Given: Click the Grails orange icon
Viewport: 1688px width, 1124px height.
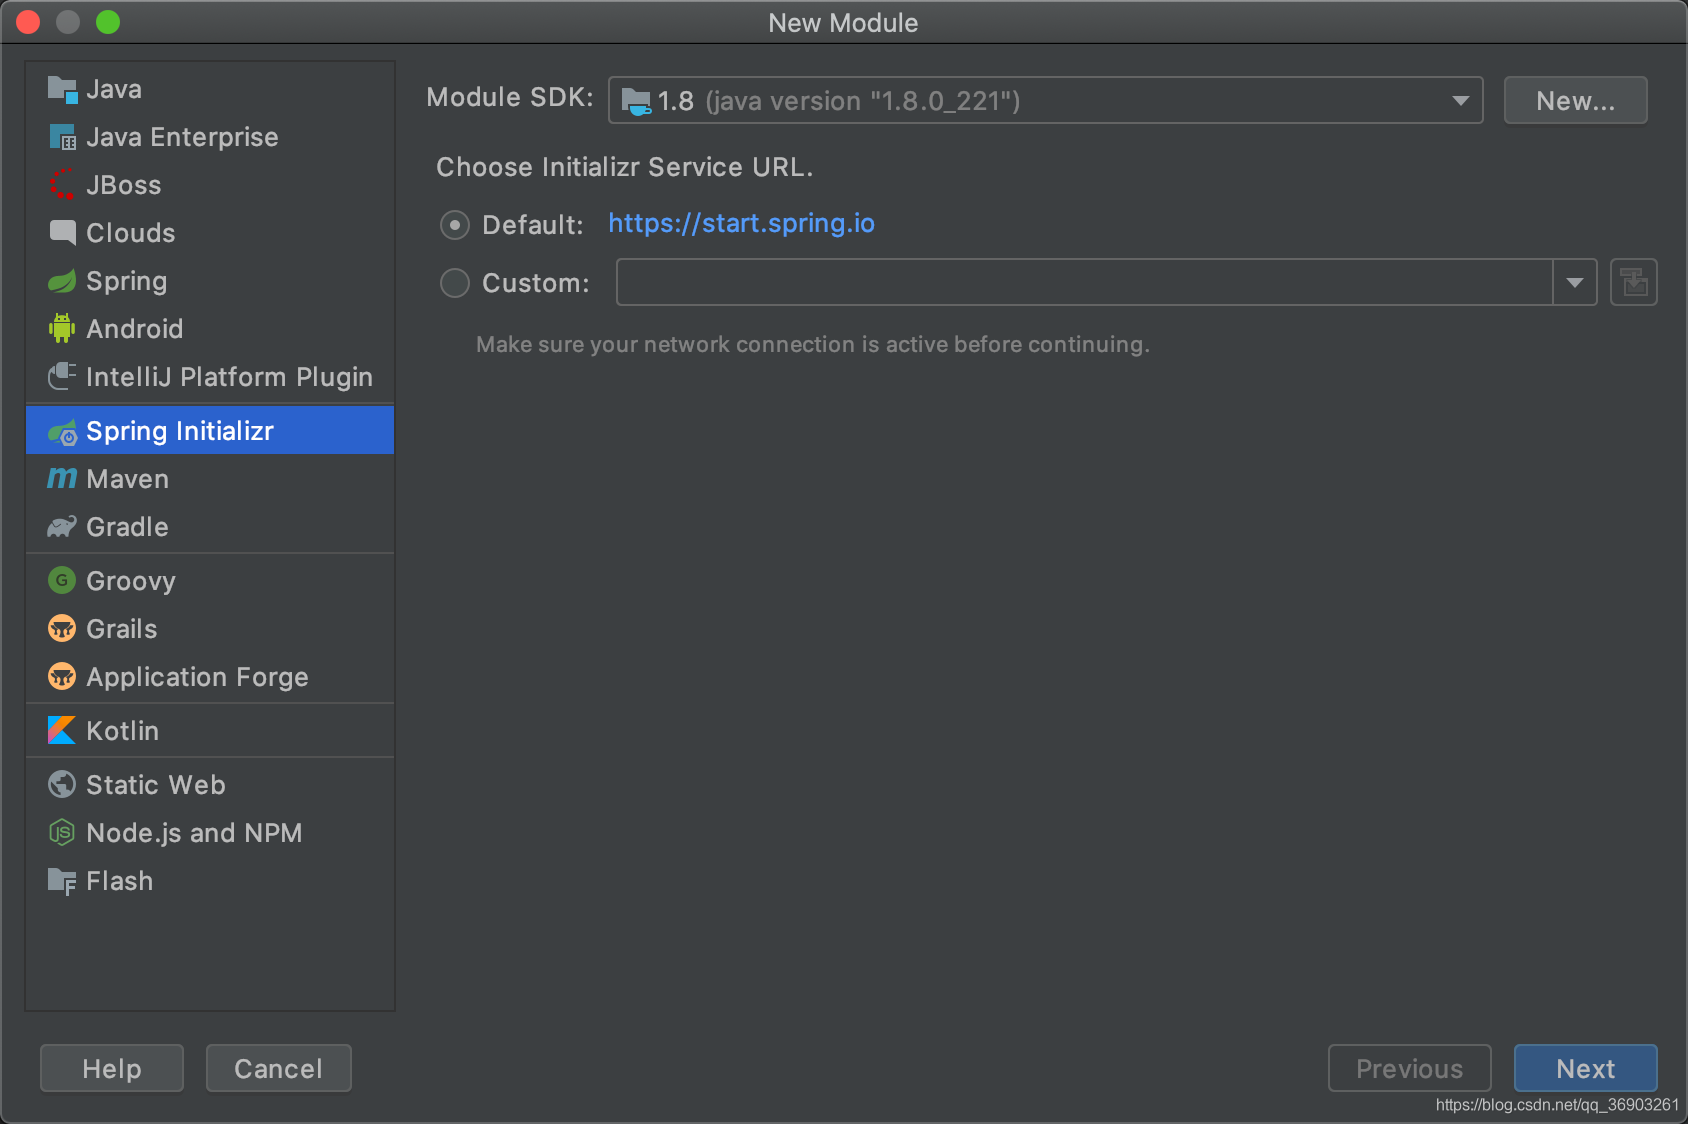Looking at the screenshot, I should (62, 629).
